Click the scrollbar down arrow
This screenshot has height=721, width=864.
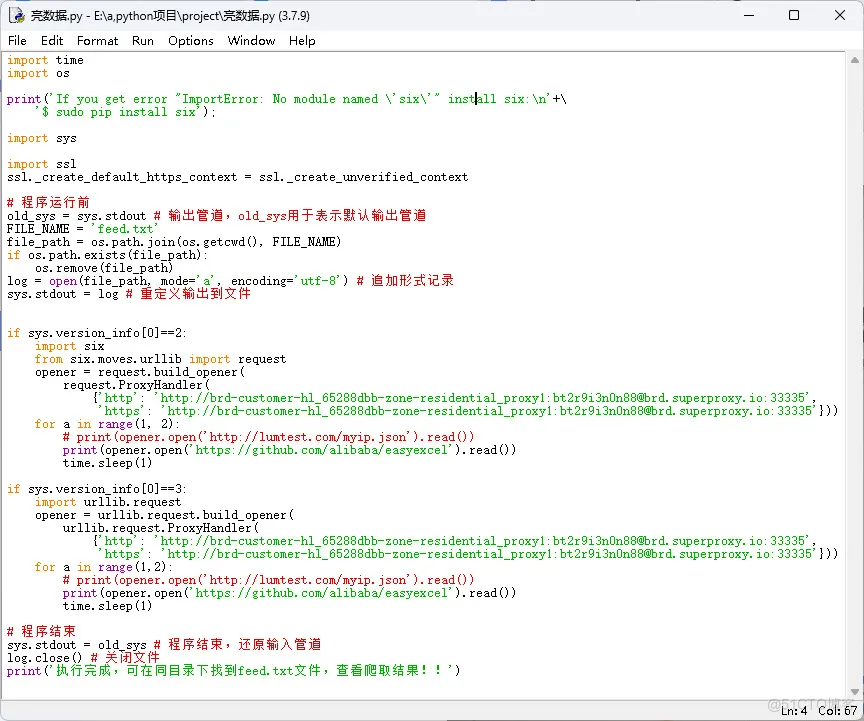pyautogui.click(x=855, y=692)
